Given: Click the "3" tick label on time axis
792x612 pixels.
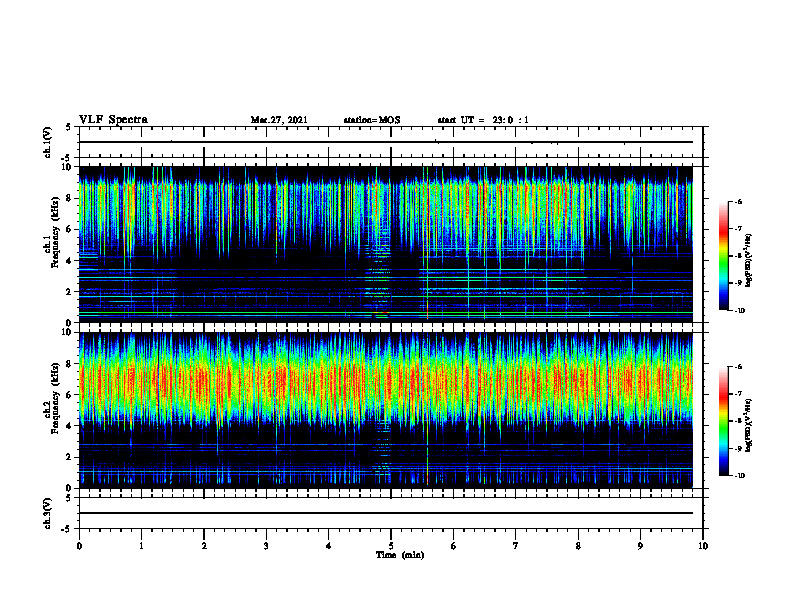Looking at the screenshot, I should (266, 546).
